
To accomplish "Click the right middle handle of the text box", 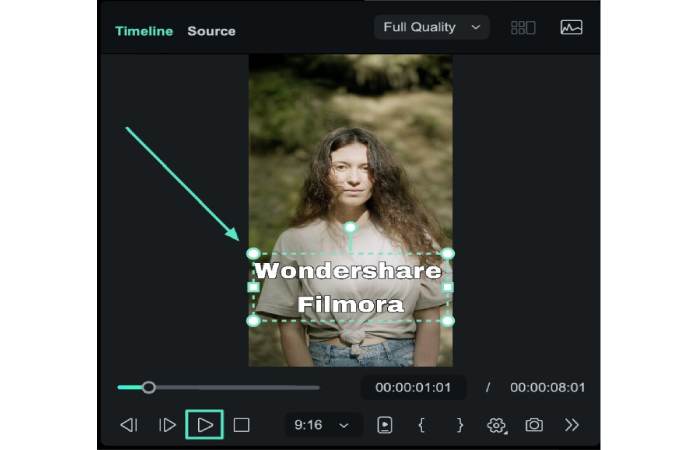I will point(448,288).
